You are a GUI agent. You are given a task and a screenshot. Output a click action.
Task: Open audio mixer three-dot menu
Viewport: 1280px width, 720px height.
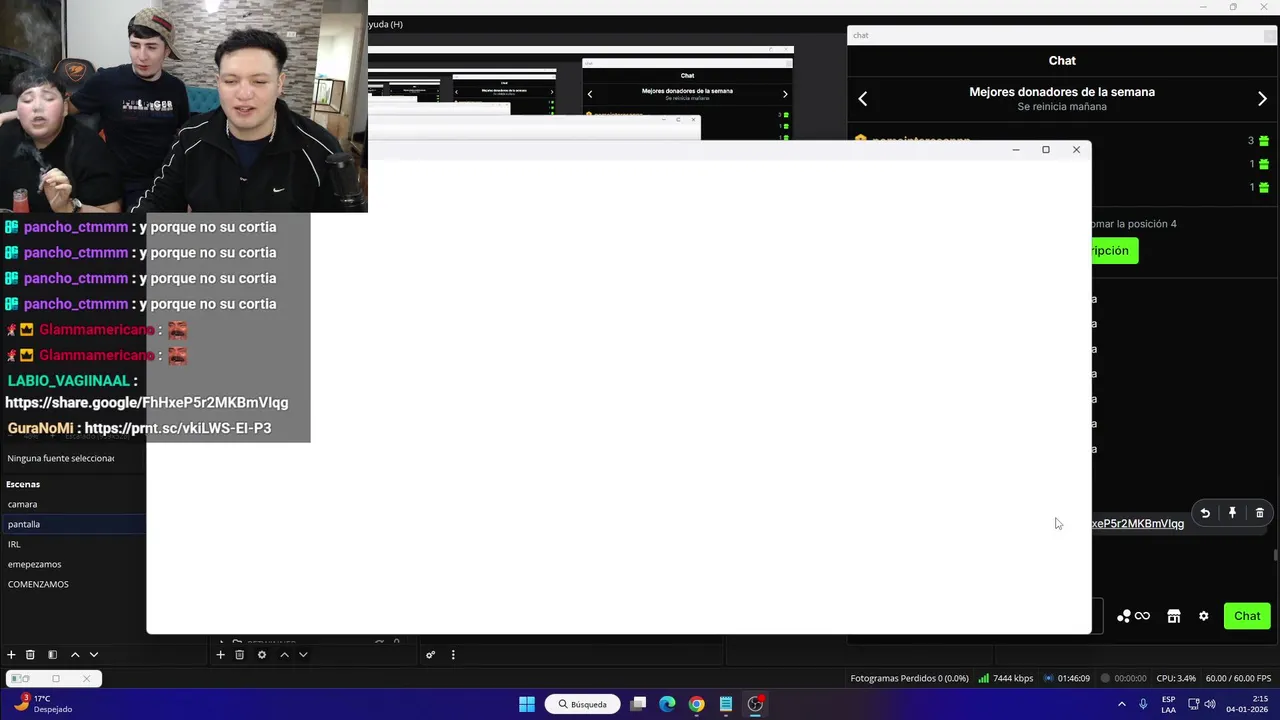click(453, 655)
